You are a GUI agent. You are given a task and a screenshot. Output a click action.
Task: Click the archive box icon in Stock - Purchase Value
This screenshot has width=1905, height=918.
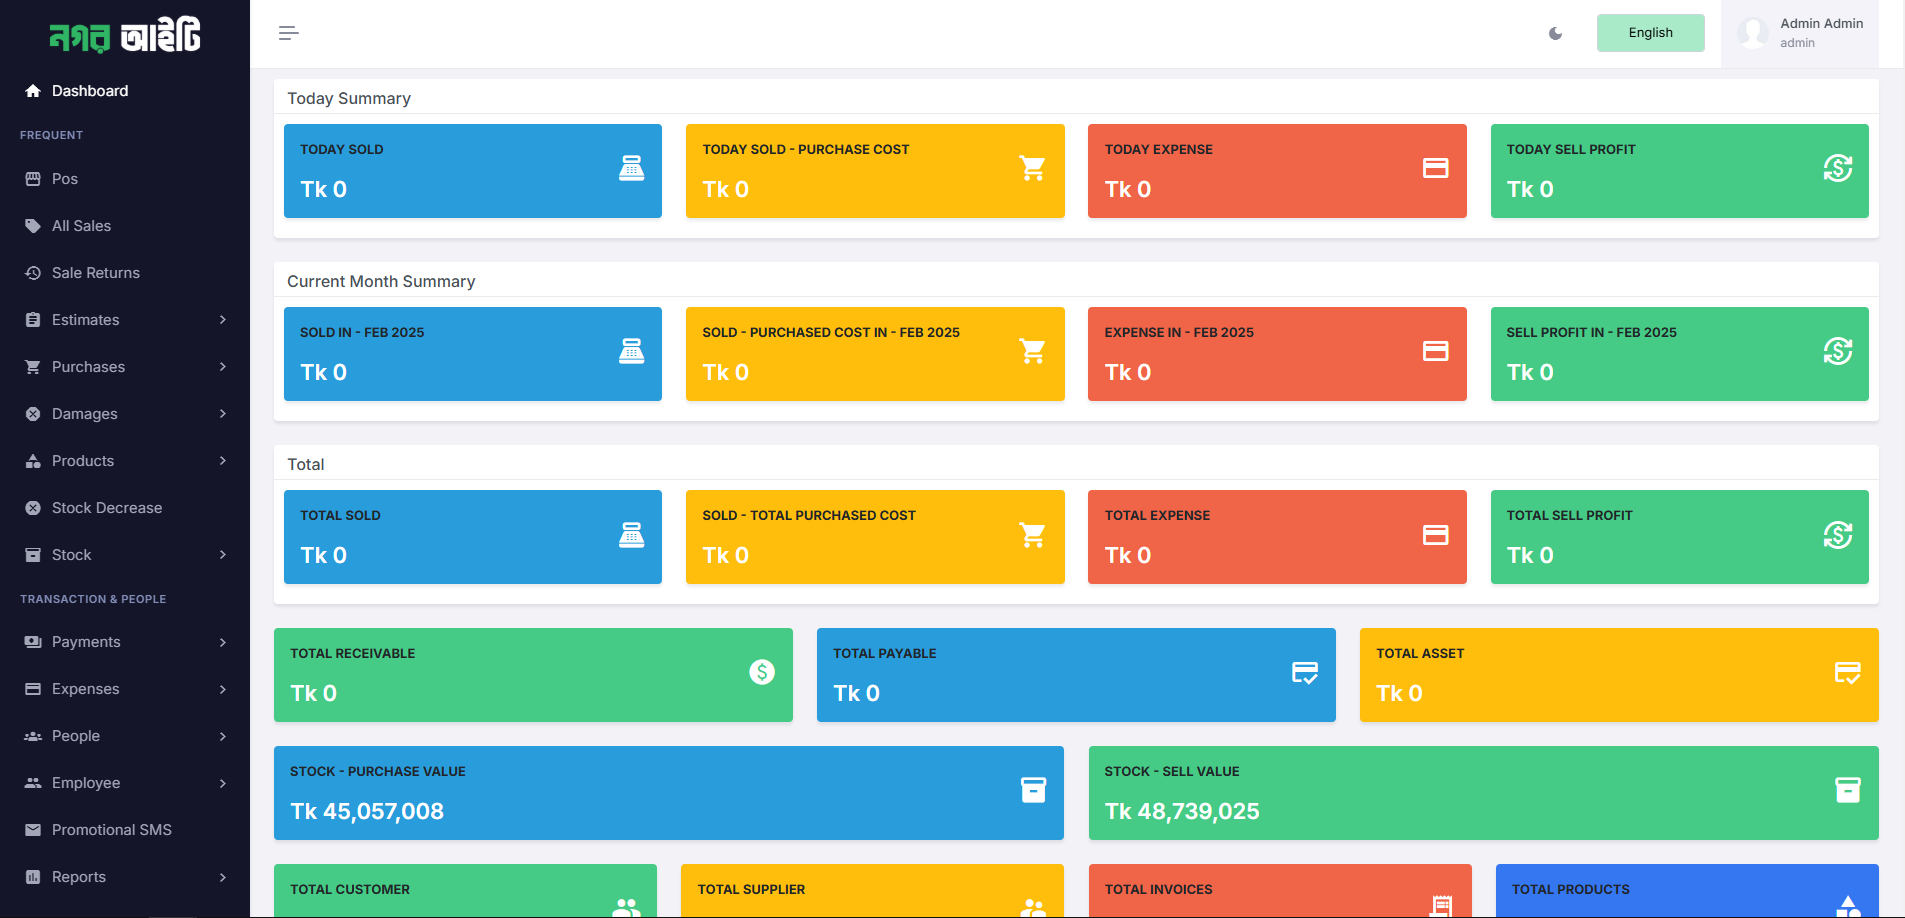coord(1033,790)
